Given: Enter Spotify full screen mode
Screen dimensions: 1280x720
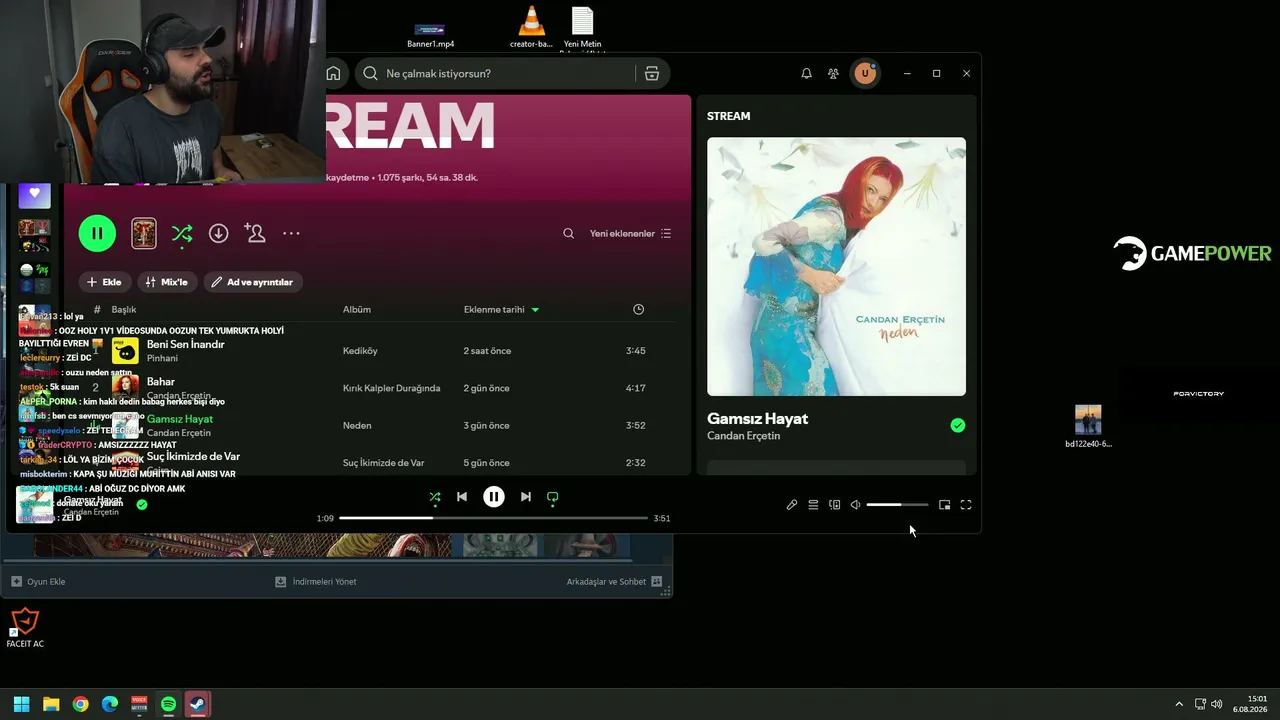Looking at the screenshot, I should [966, 505].
